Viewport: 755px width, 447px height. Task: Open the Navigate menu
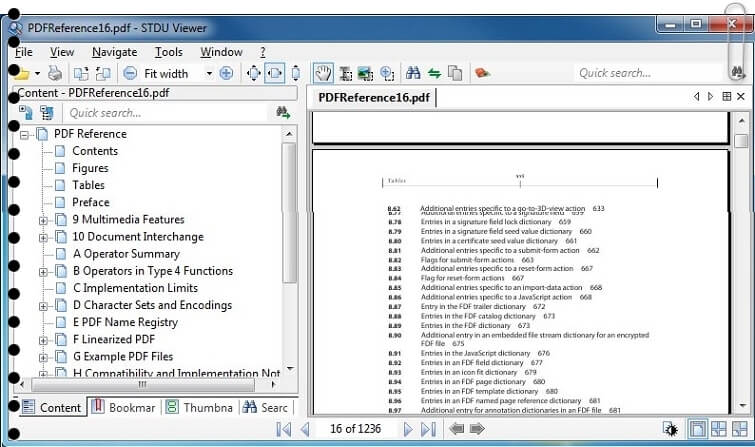point(115,52)
